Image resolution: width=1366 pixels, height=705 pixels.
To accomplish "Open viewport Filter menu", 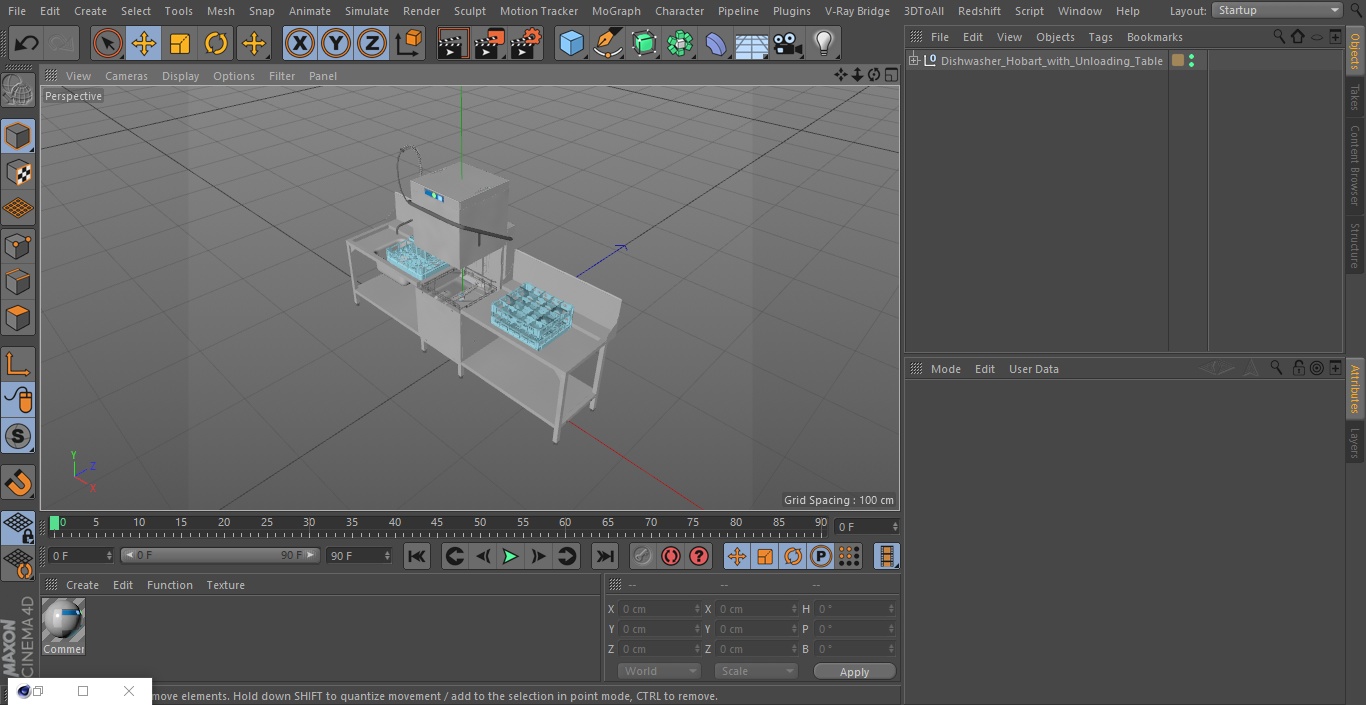I will point(282,76).
